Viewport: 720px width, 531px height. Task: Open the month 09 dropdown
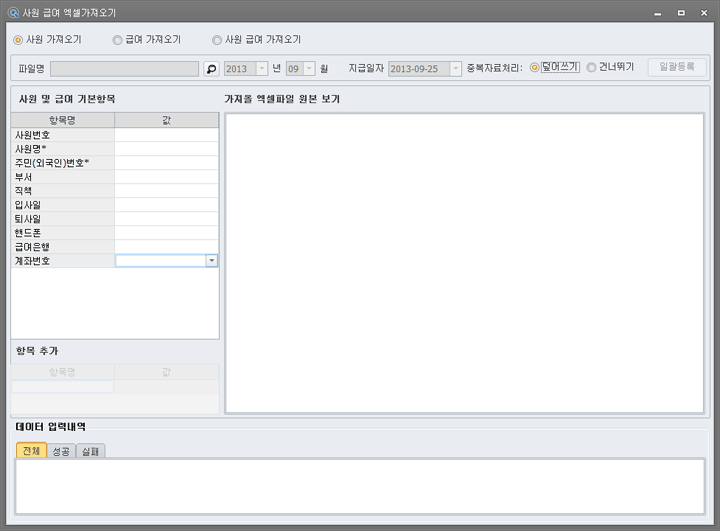[x=309, y=69]
